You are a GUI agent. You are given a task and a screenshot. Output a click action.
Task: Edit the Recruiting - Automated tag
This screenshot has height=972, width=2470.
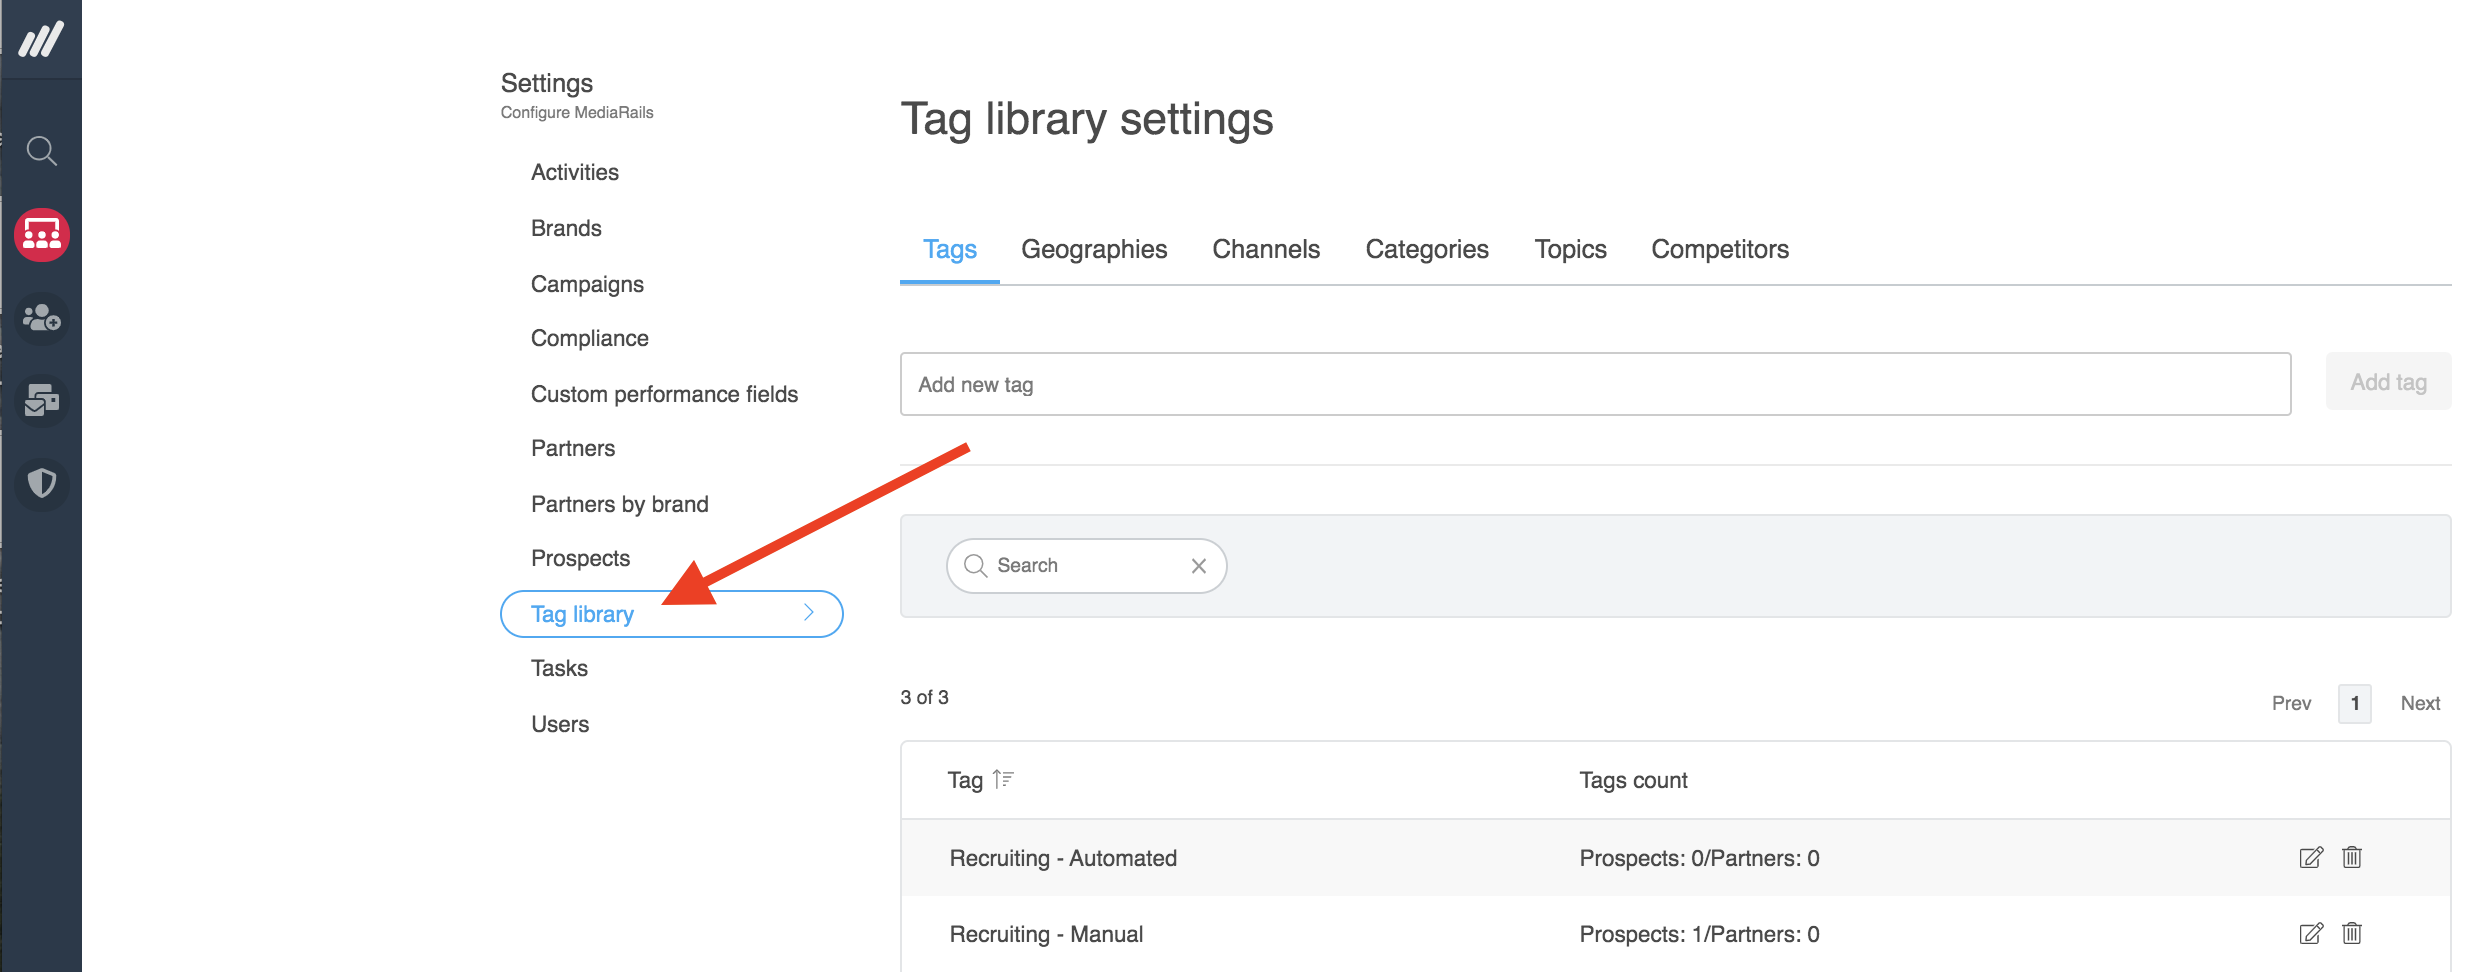click(2310, 858)
